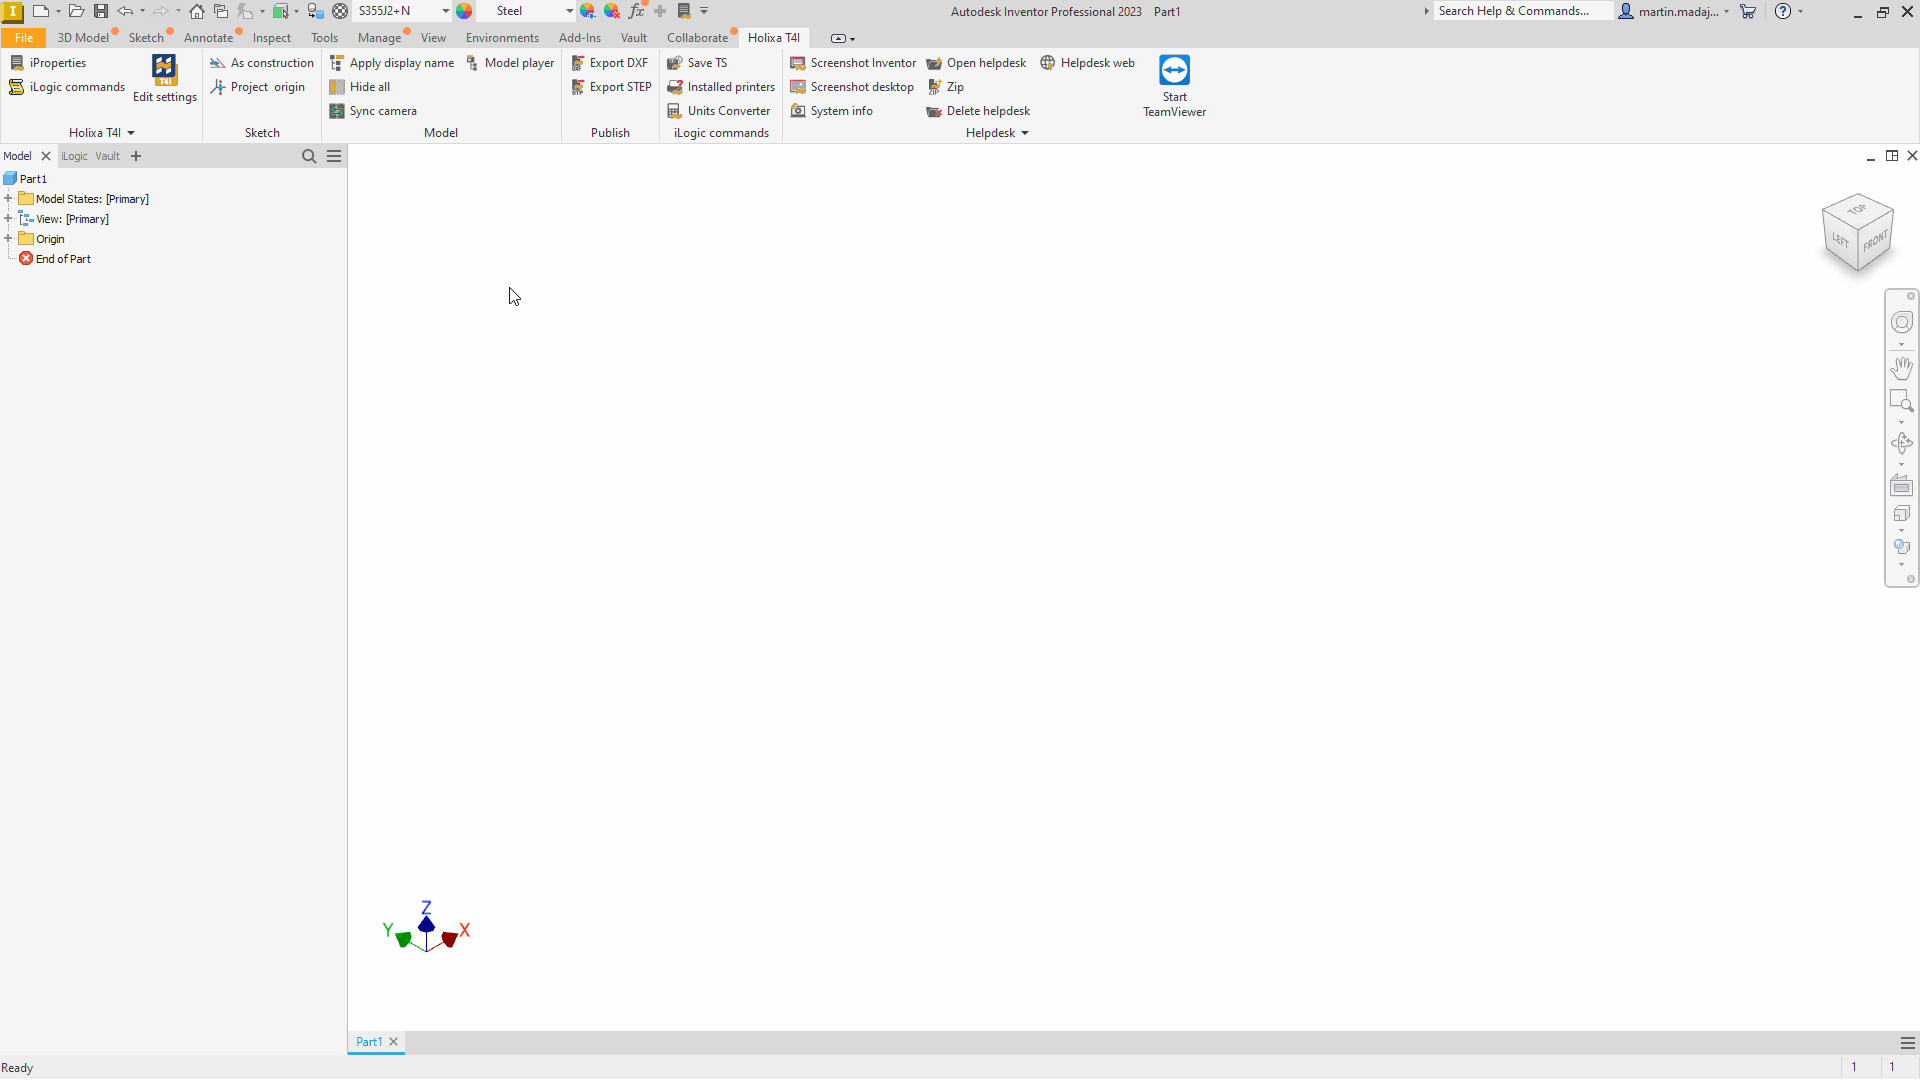This screenshot has width=1920, height=1080.
Task: Click the Search Help & Commands field
Action: (1520, 11)
